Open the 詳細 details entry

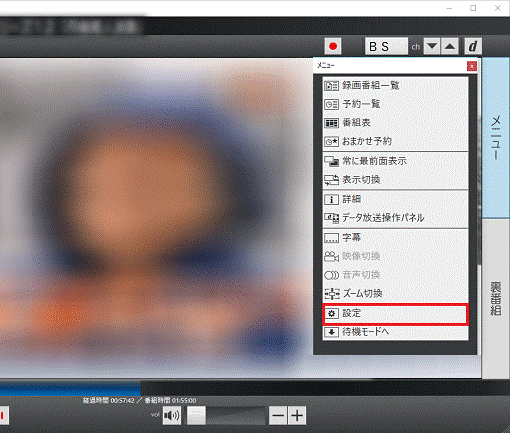click(x=395, y=200)
